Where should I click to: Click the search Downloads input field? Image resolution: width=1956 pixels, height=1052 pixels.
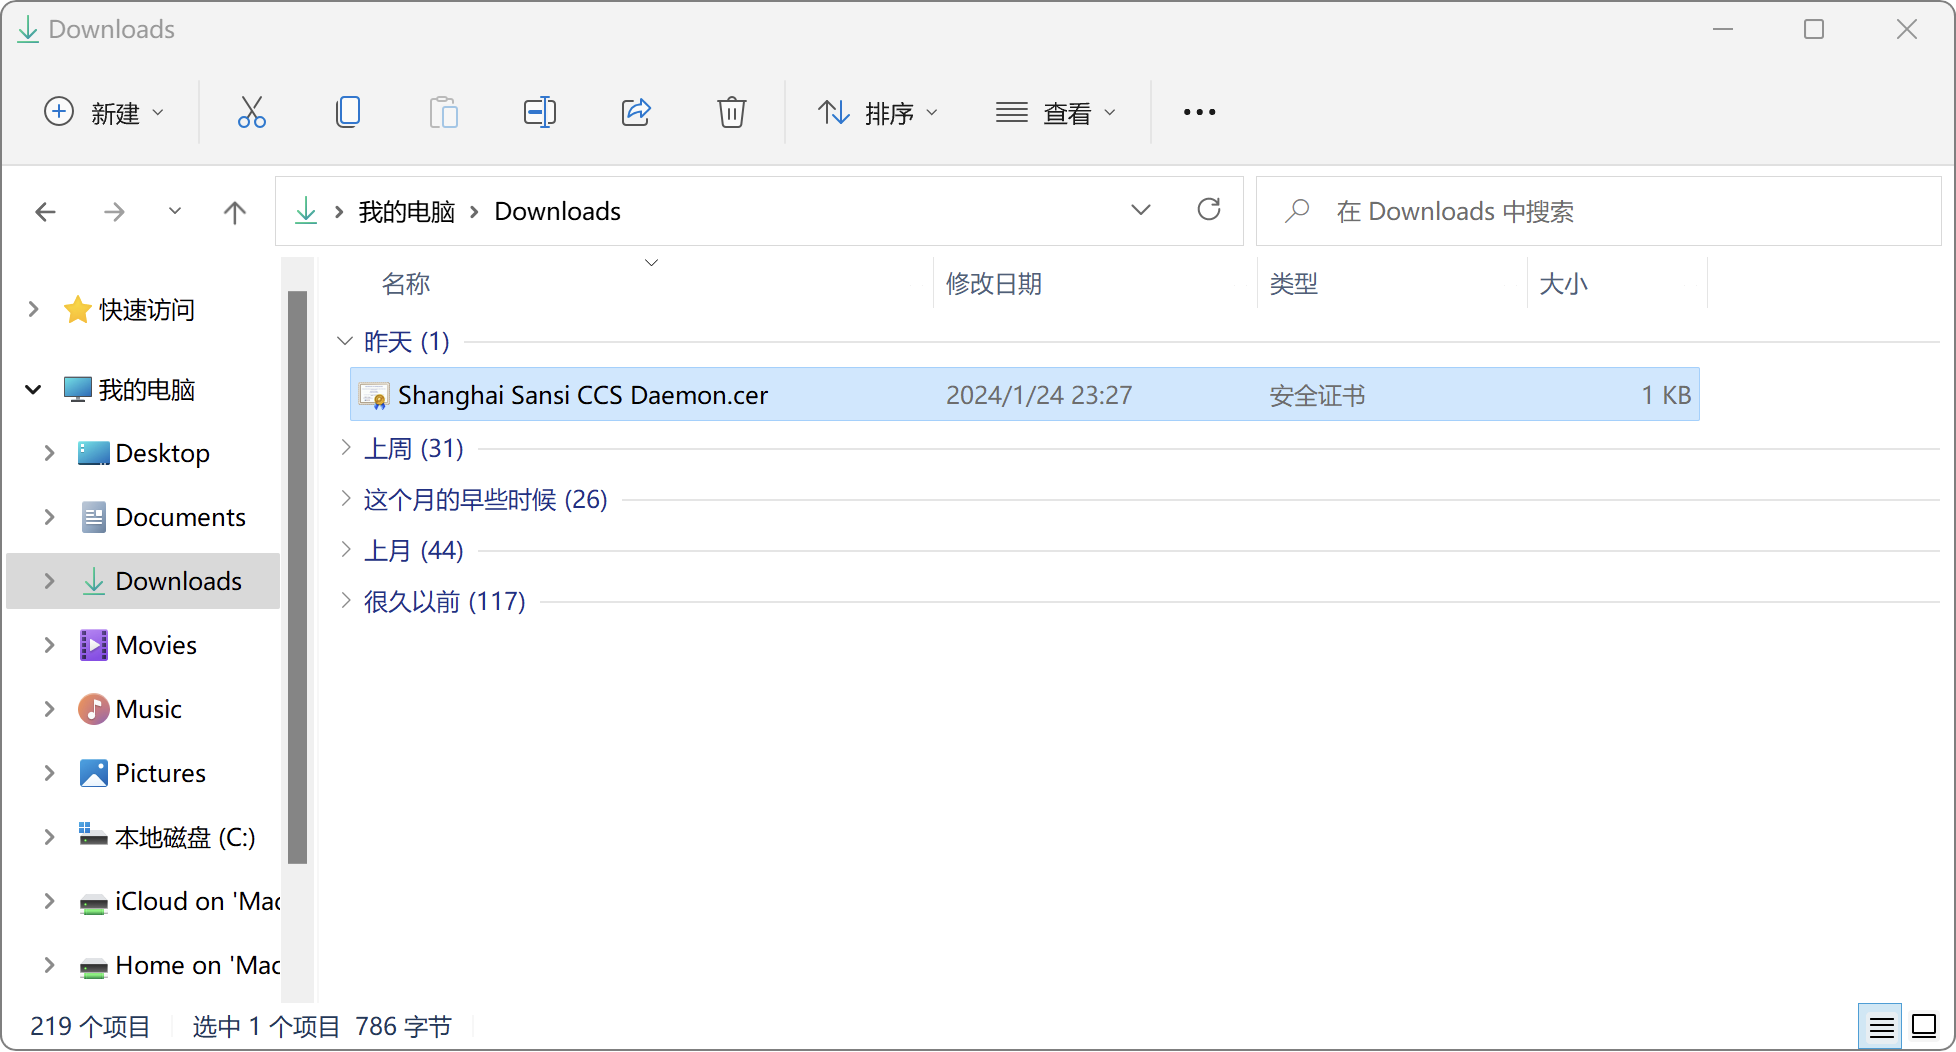tap(1598, 211)
